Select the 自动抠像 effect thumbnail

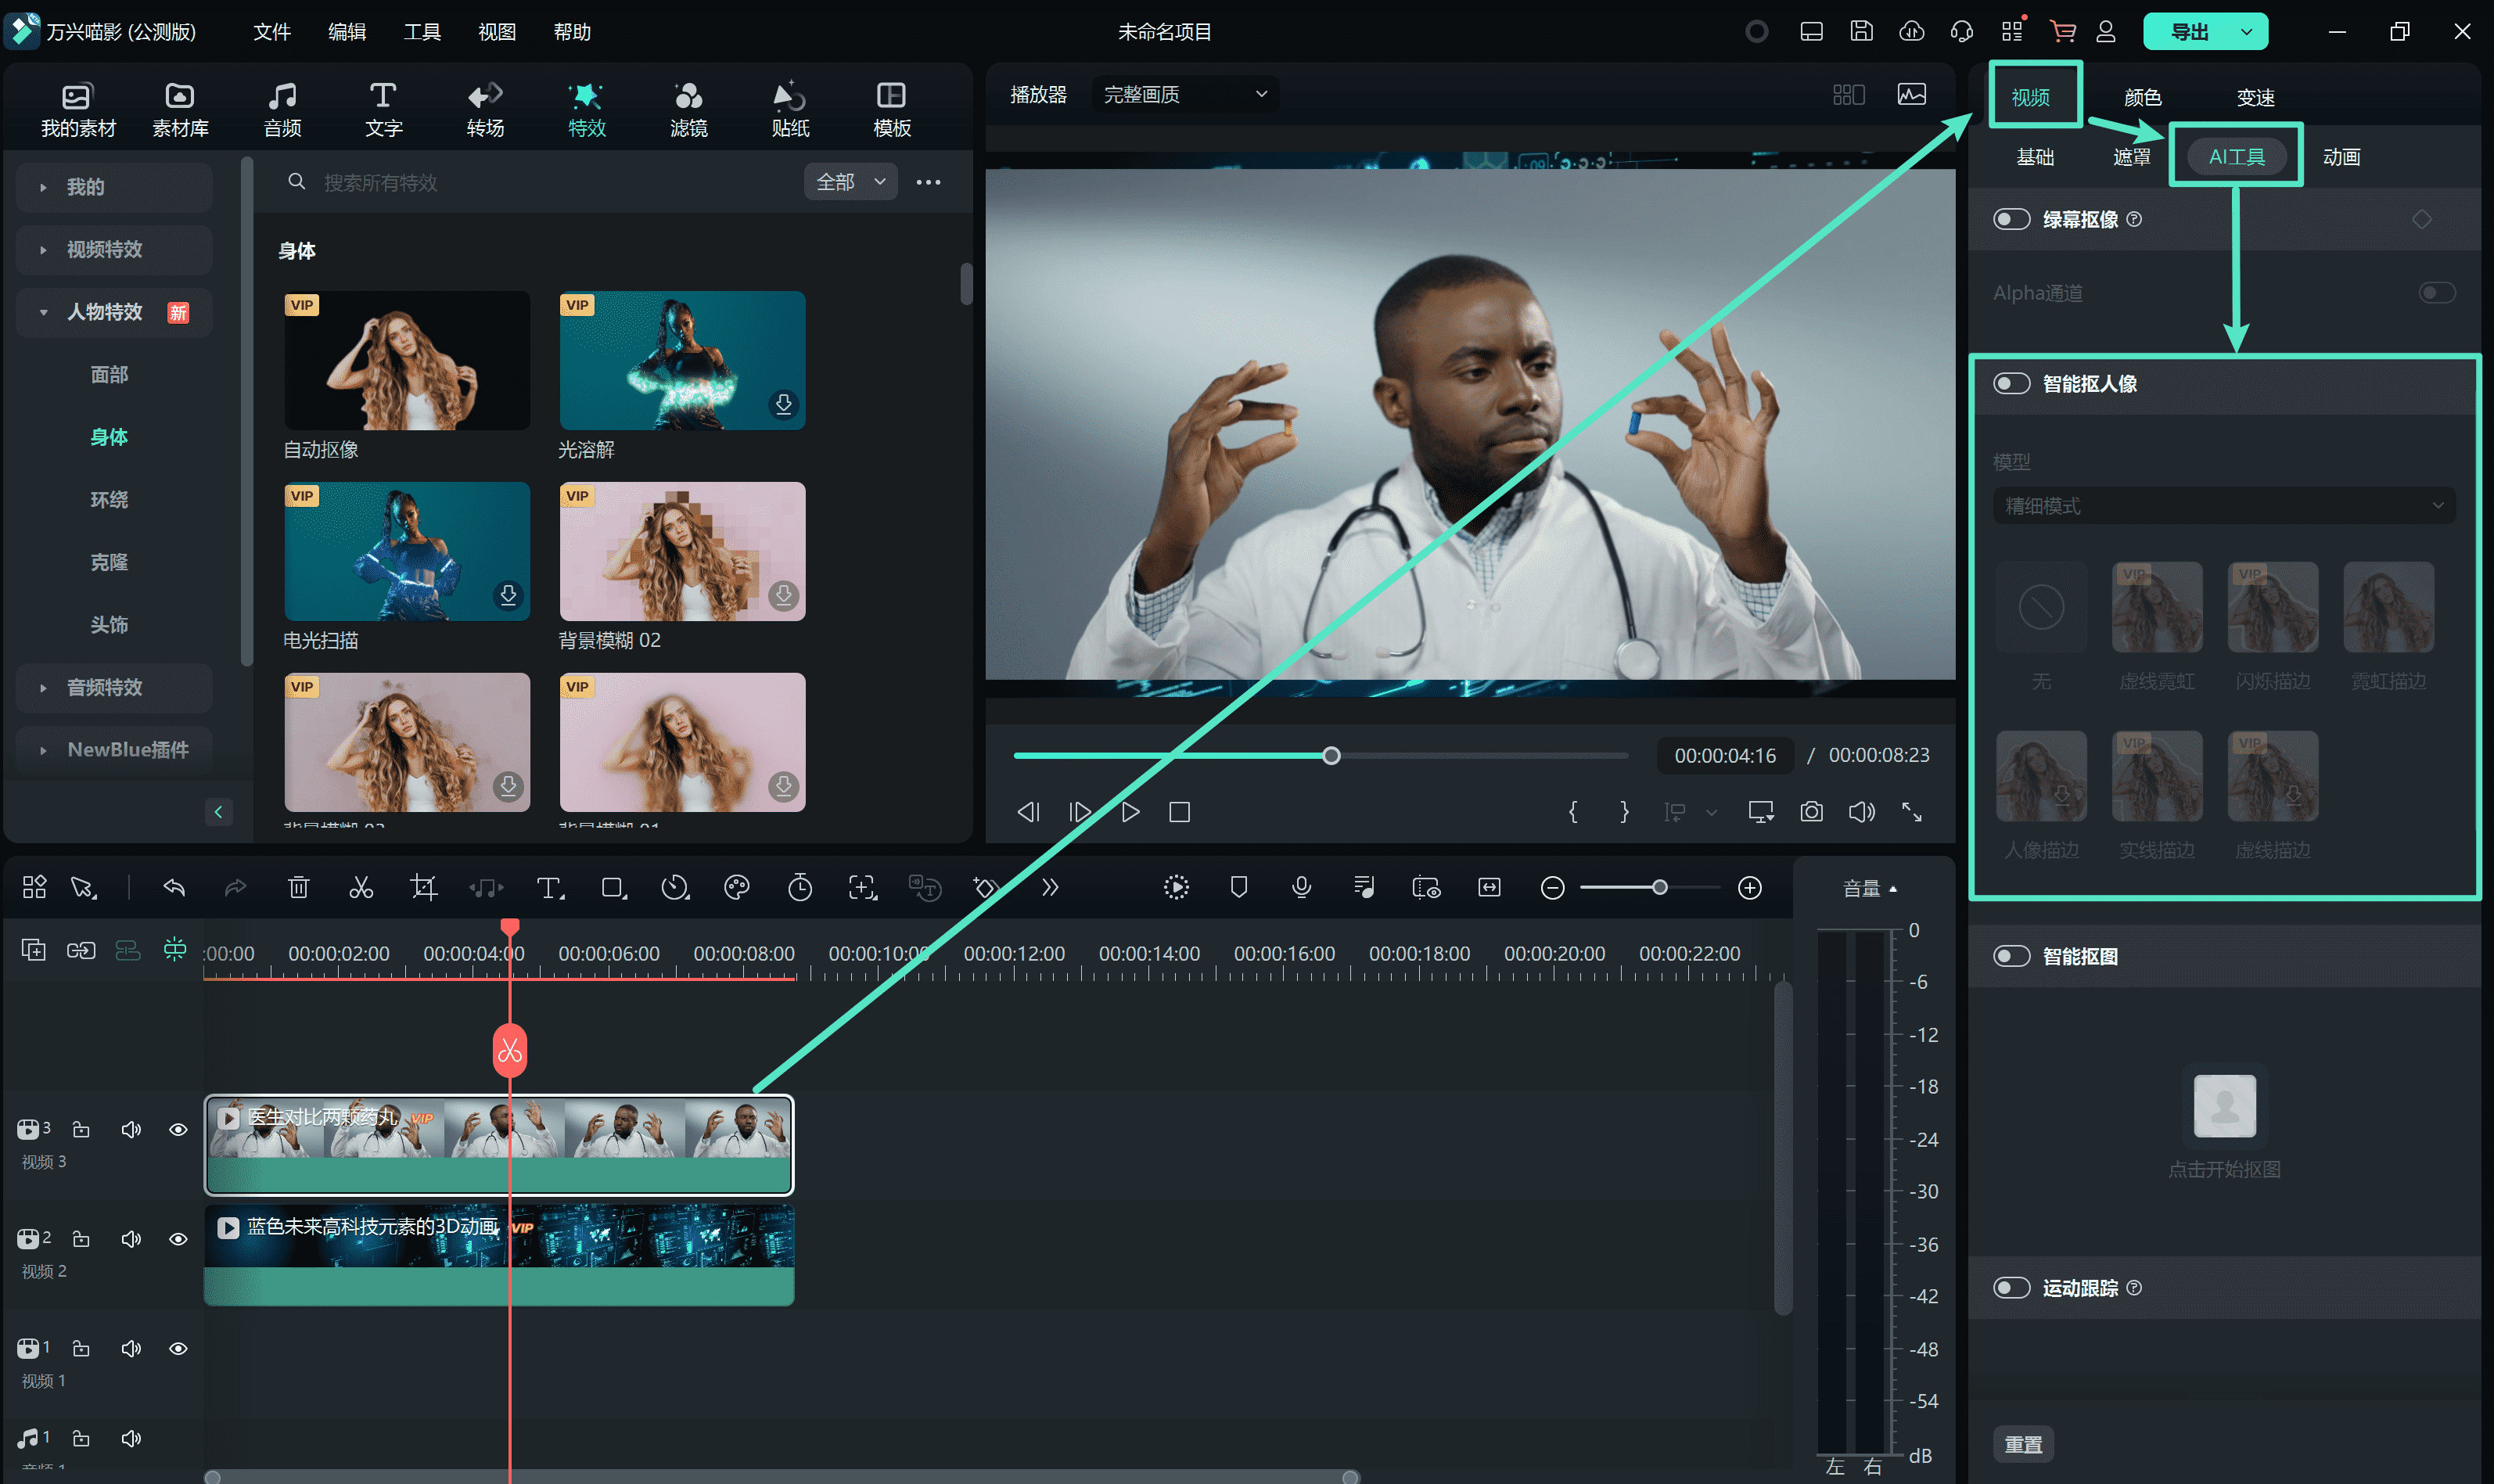coord(407,361)
